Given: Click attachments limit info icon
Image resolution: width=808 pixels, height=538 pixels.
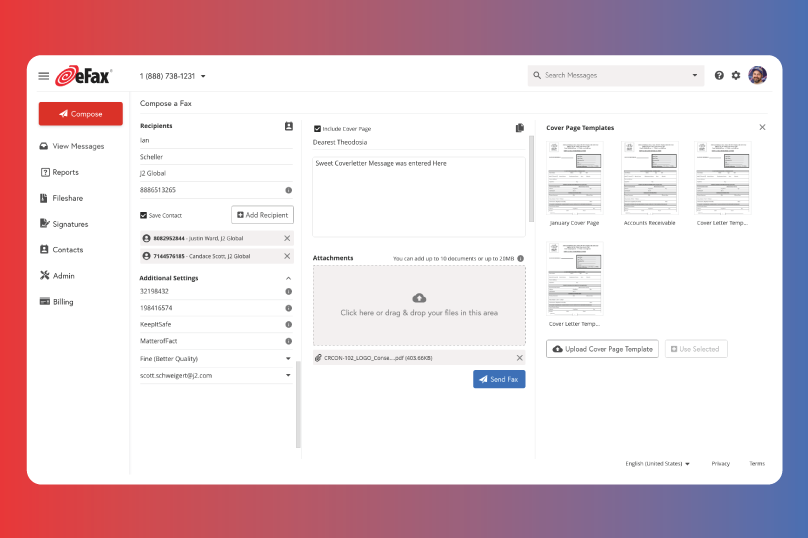Looking at the screenshot, I should (520, 259).
